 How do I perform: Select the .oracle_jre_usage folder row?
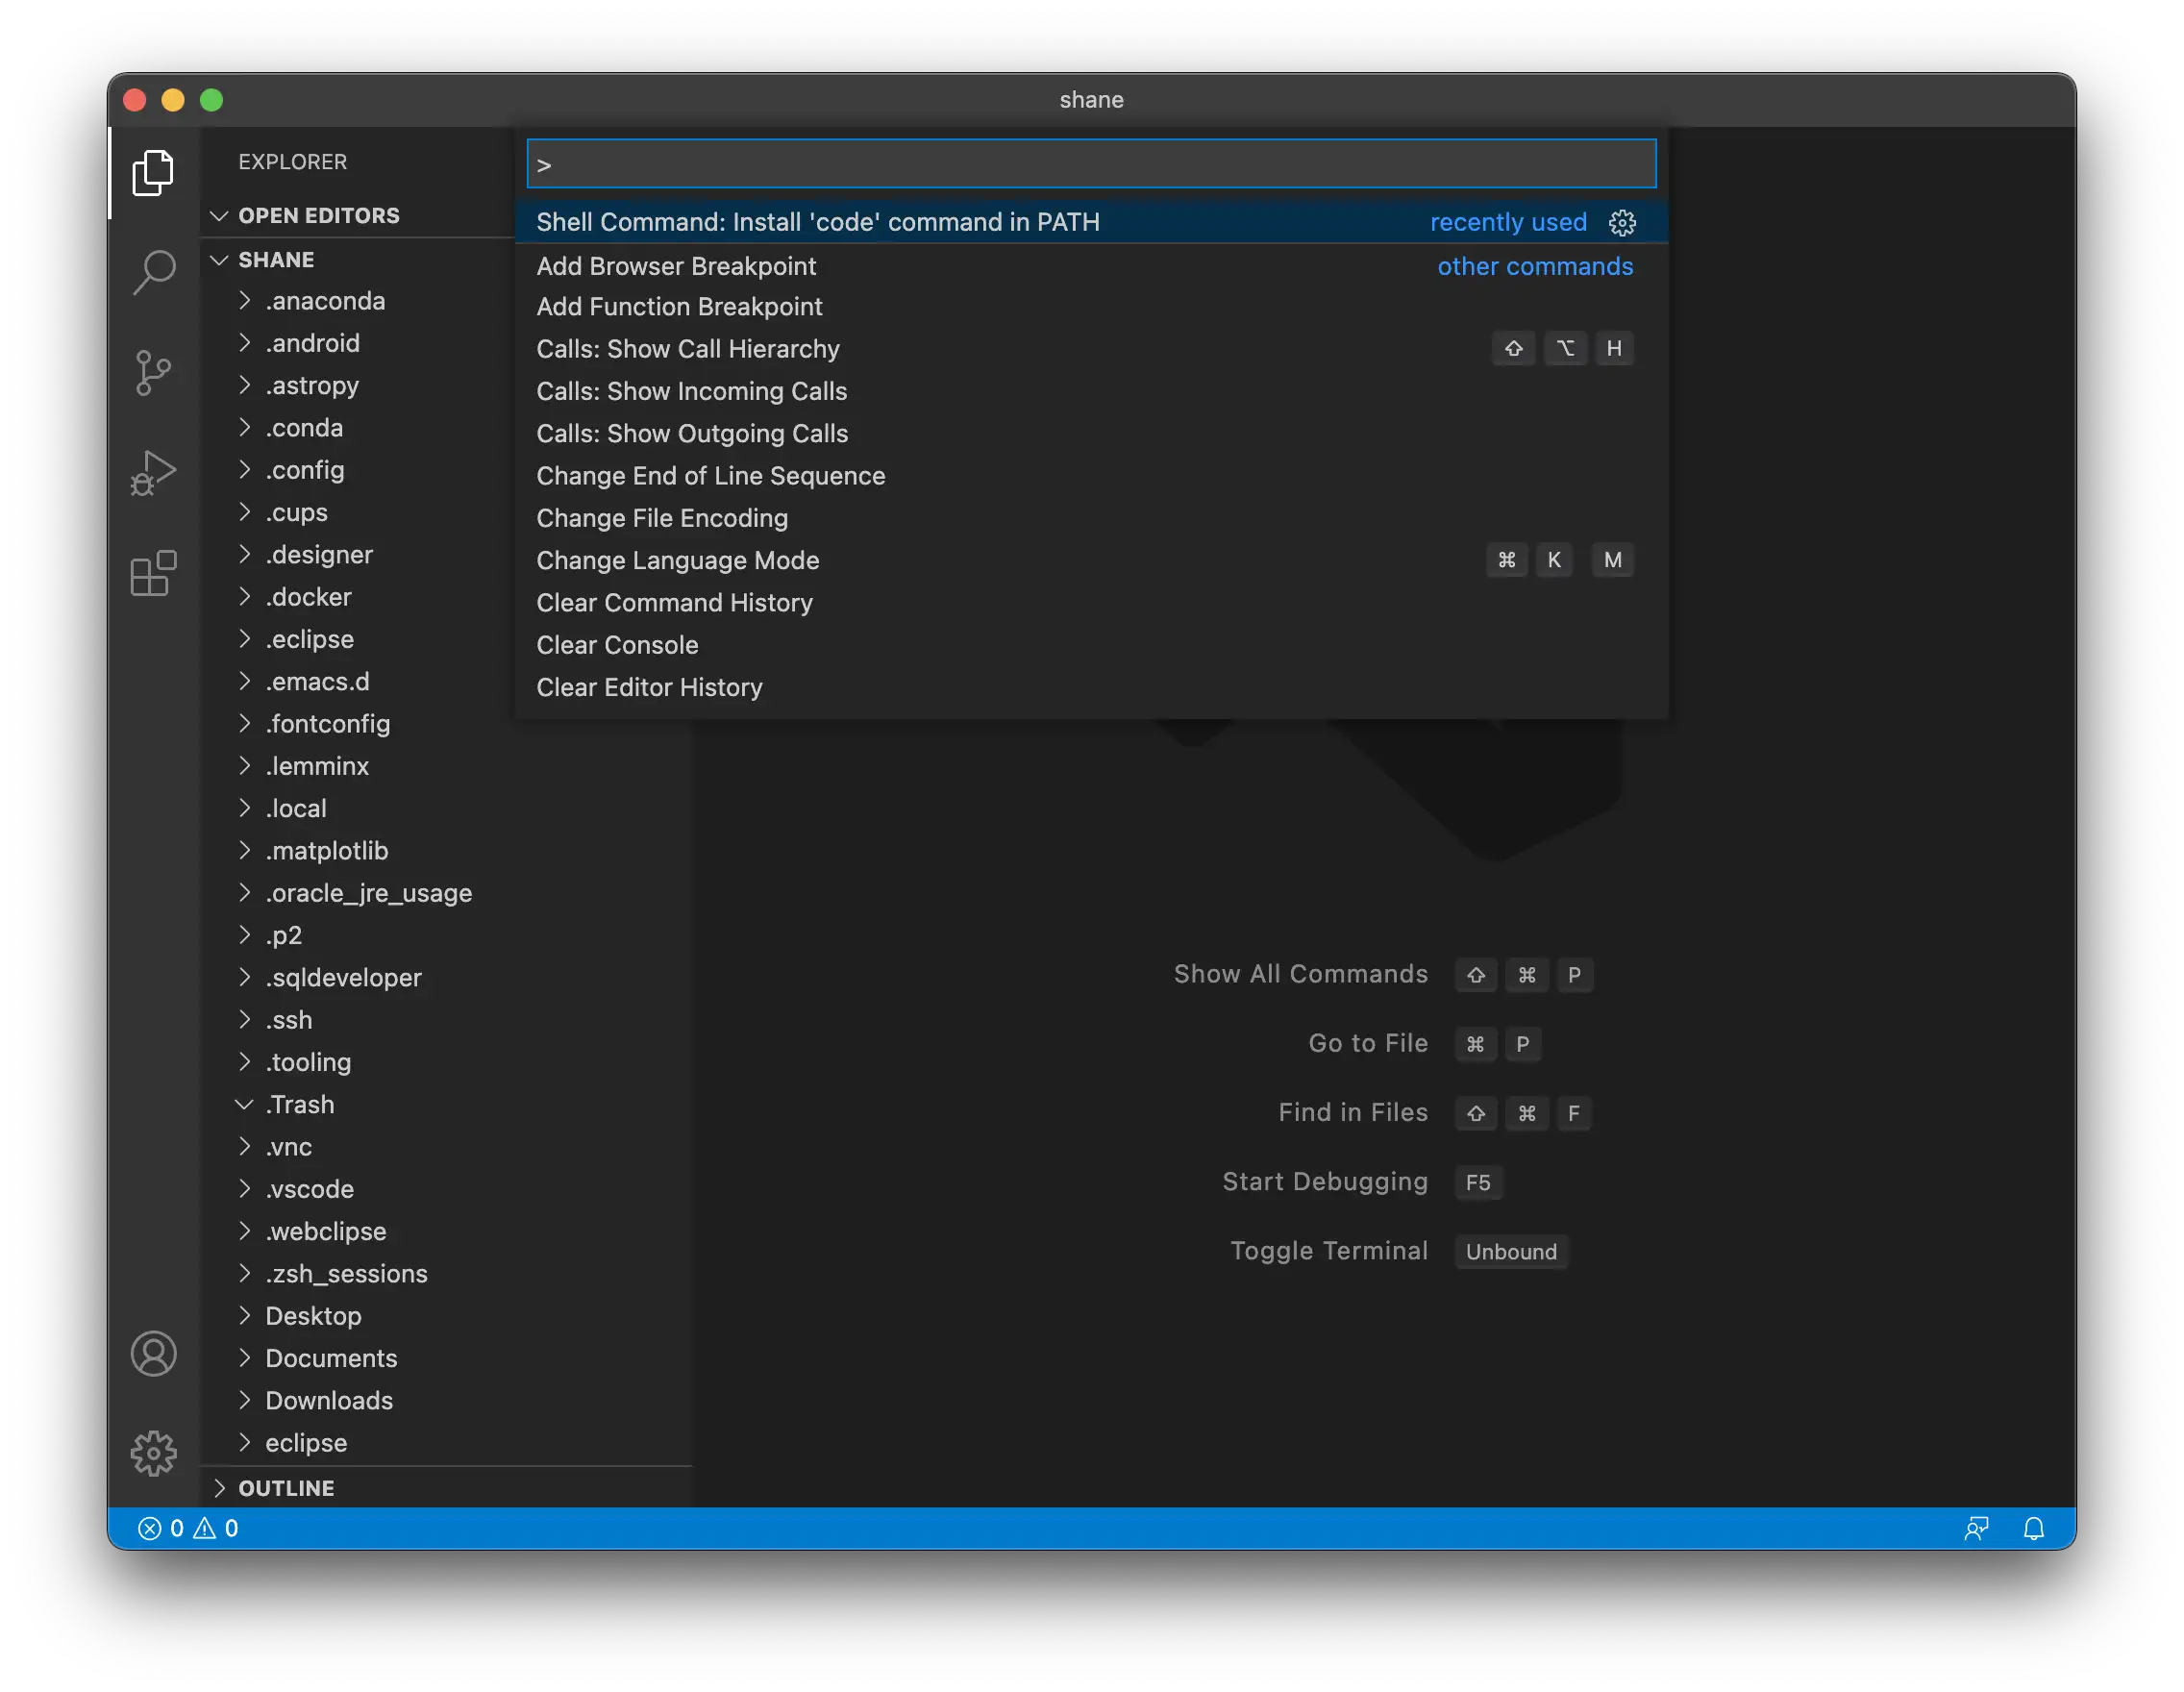click(x=446, y=893)
